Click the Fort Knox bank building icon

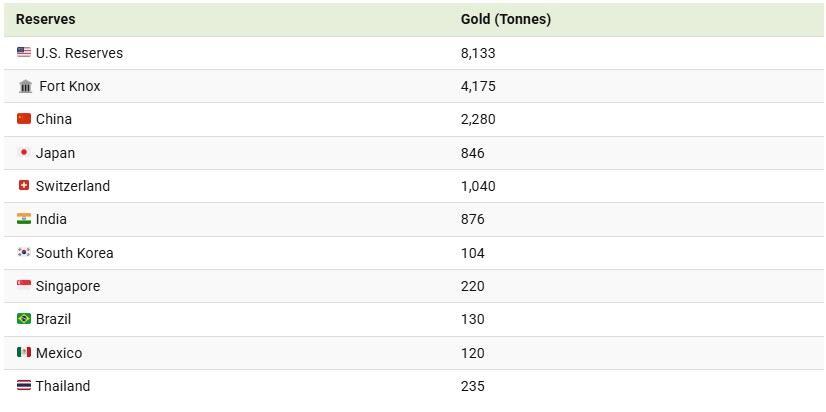tap(26, 87)
